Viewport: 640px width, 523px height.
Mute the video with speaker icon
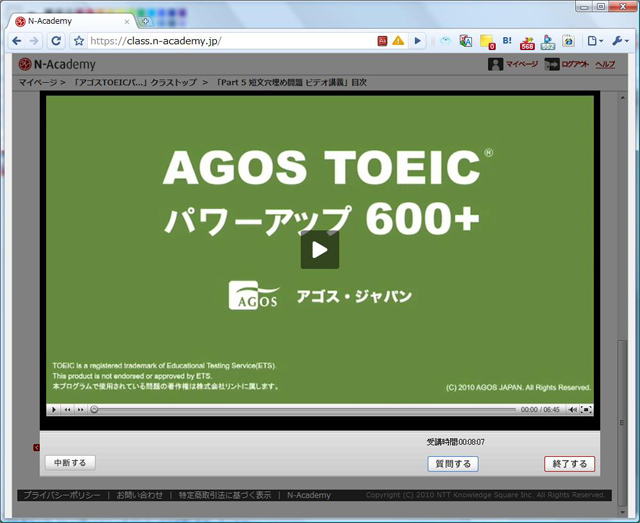(573, 409)
